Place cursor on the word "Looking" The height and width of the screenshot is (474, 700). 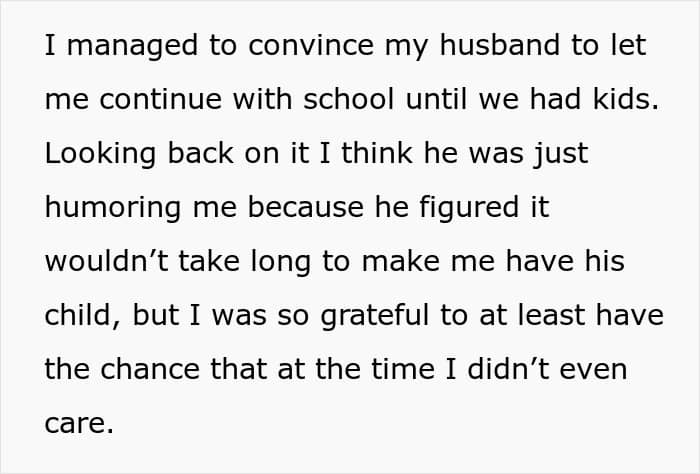tap(99, 155)
